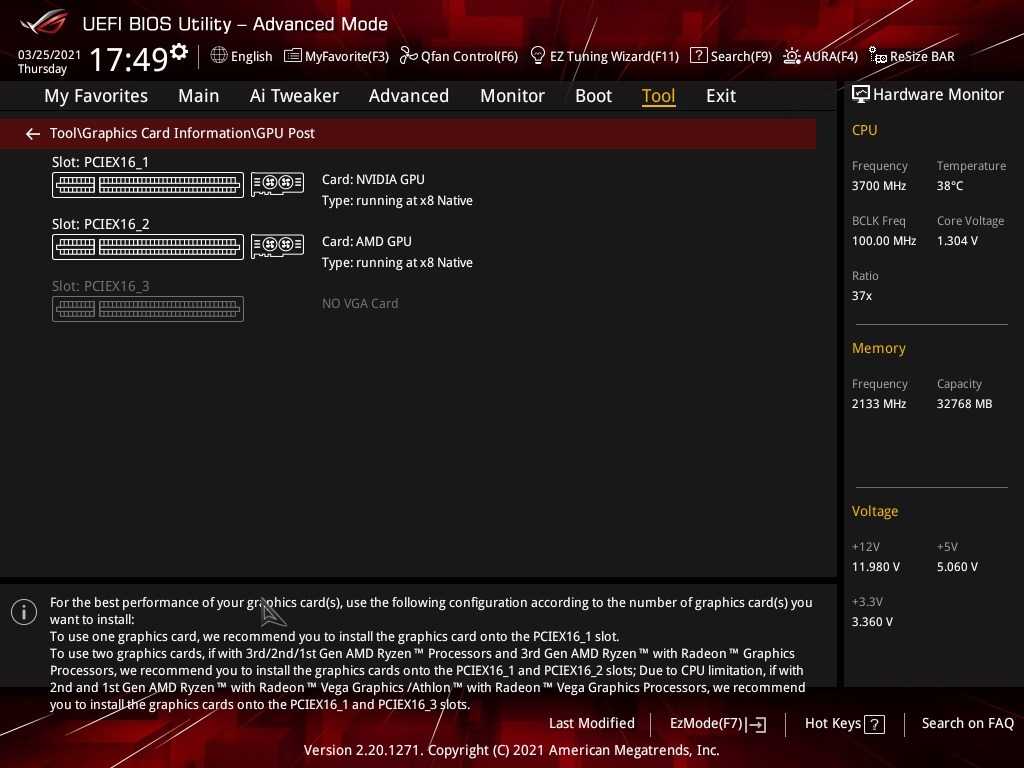1024x768 pixels.
Task: Click the 'Slot: PCIEX16_3' label
Action: pos(101,286)
